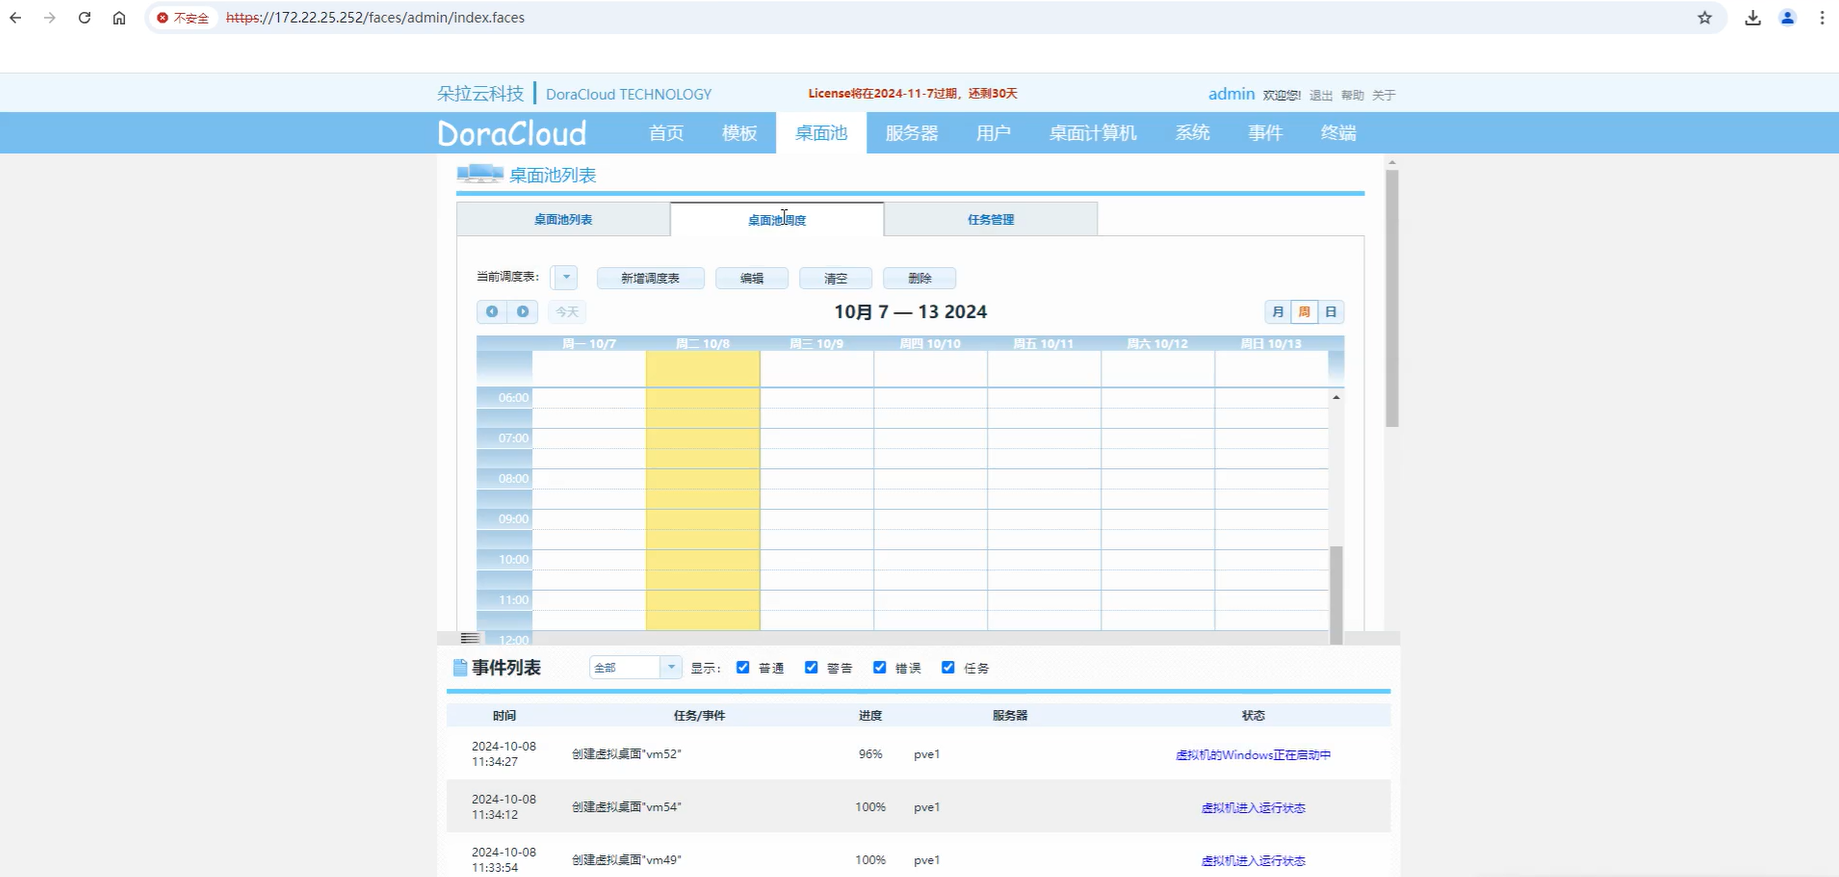Click the event row 创建虚拟桌面"vm52"
This screenshot has height=877, width=1839.
(x=918, y=754)
